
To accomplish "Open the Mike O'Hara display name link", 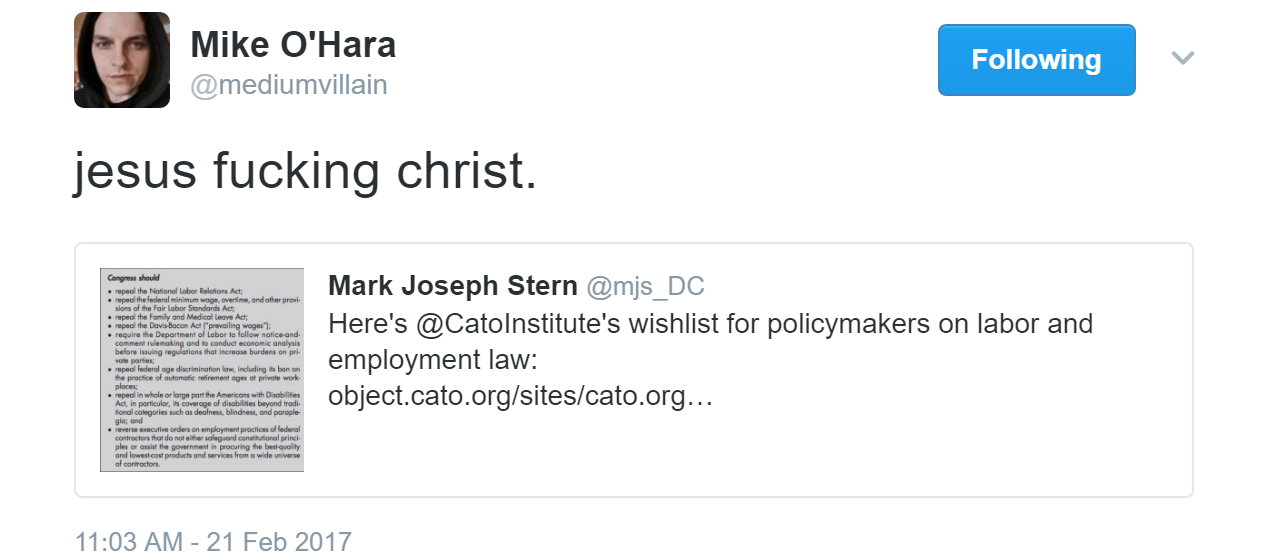I will tap(293, 45).
